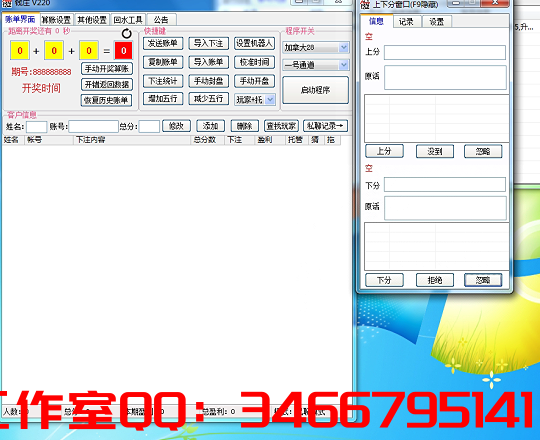540x440 pixels.
Task: Click the 发送账单 button
Action: (x=163, y=43)
